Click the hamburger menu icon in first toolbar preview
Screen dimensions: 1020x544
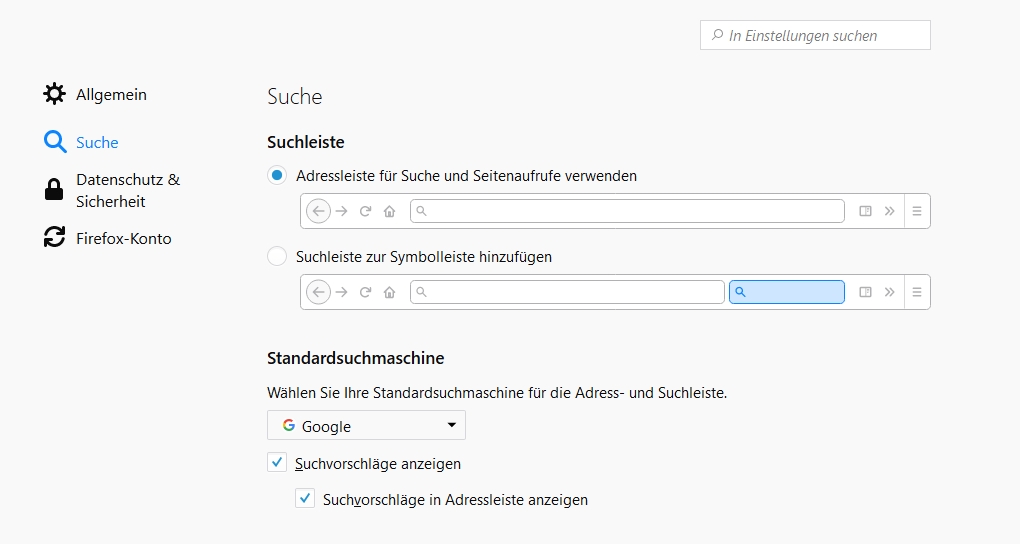coord(917,211)
